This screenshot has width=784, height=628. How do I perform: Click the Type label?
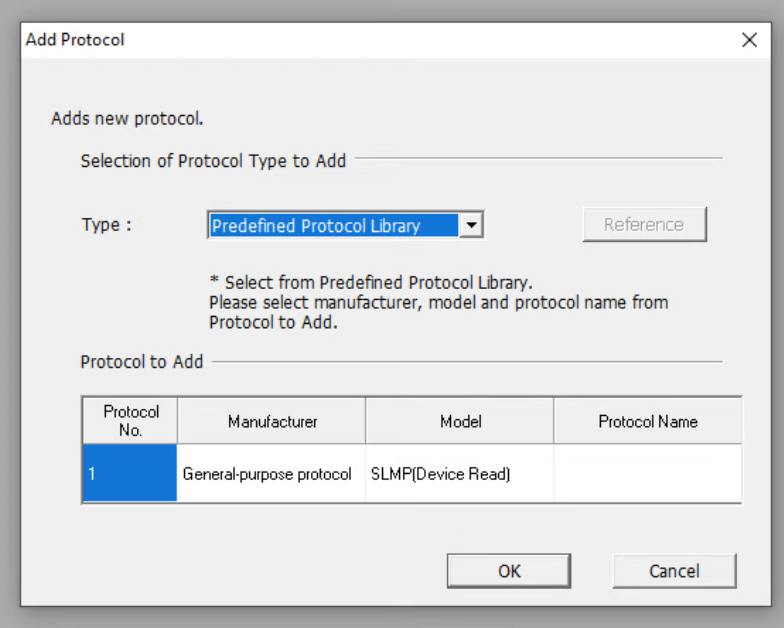point(106,224)
